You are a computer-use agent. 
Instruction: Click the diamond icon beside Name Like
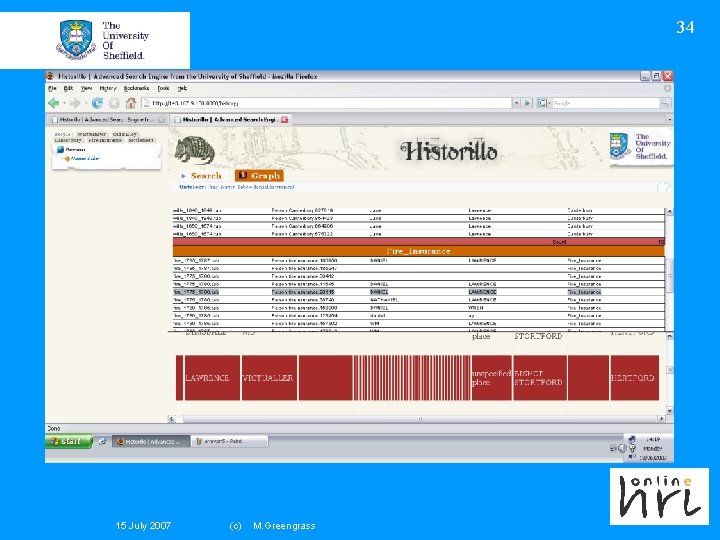click(67, 159)
